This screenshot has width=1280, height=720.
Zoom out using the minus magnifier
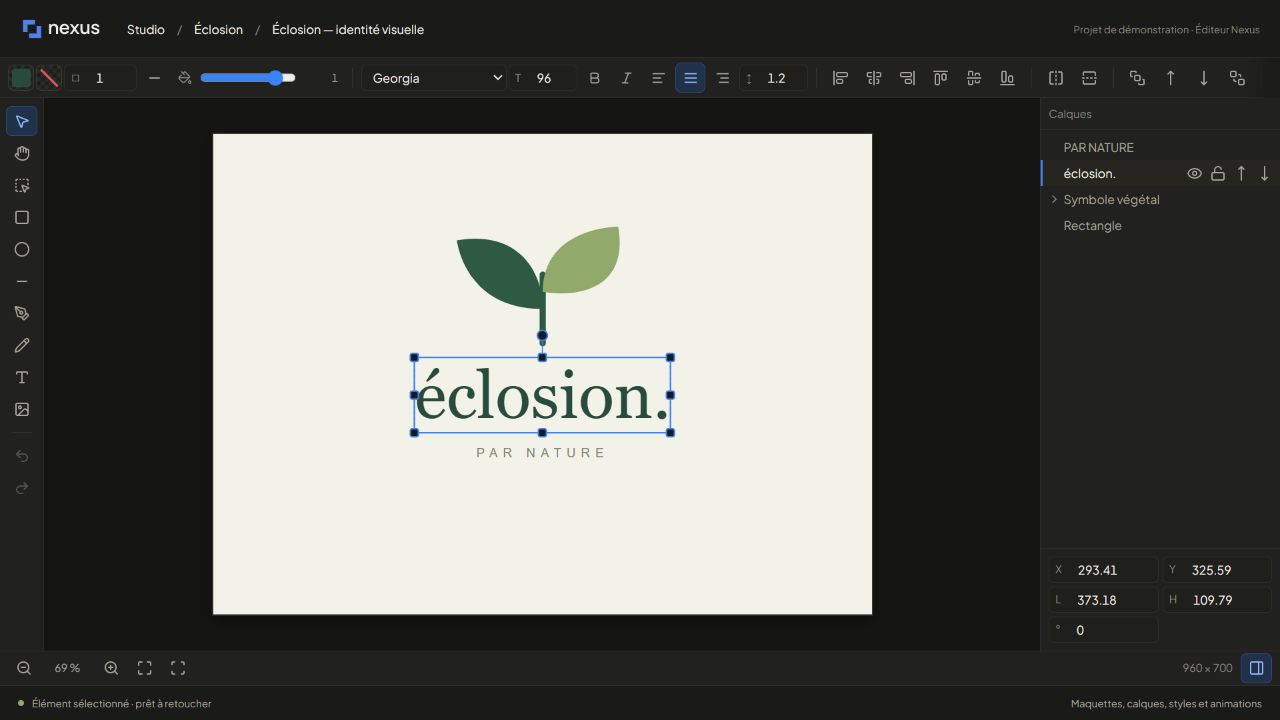(24, 668)
